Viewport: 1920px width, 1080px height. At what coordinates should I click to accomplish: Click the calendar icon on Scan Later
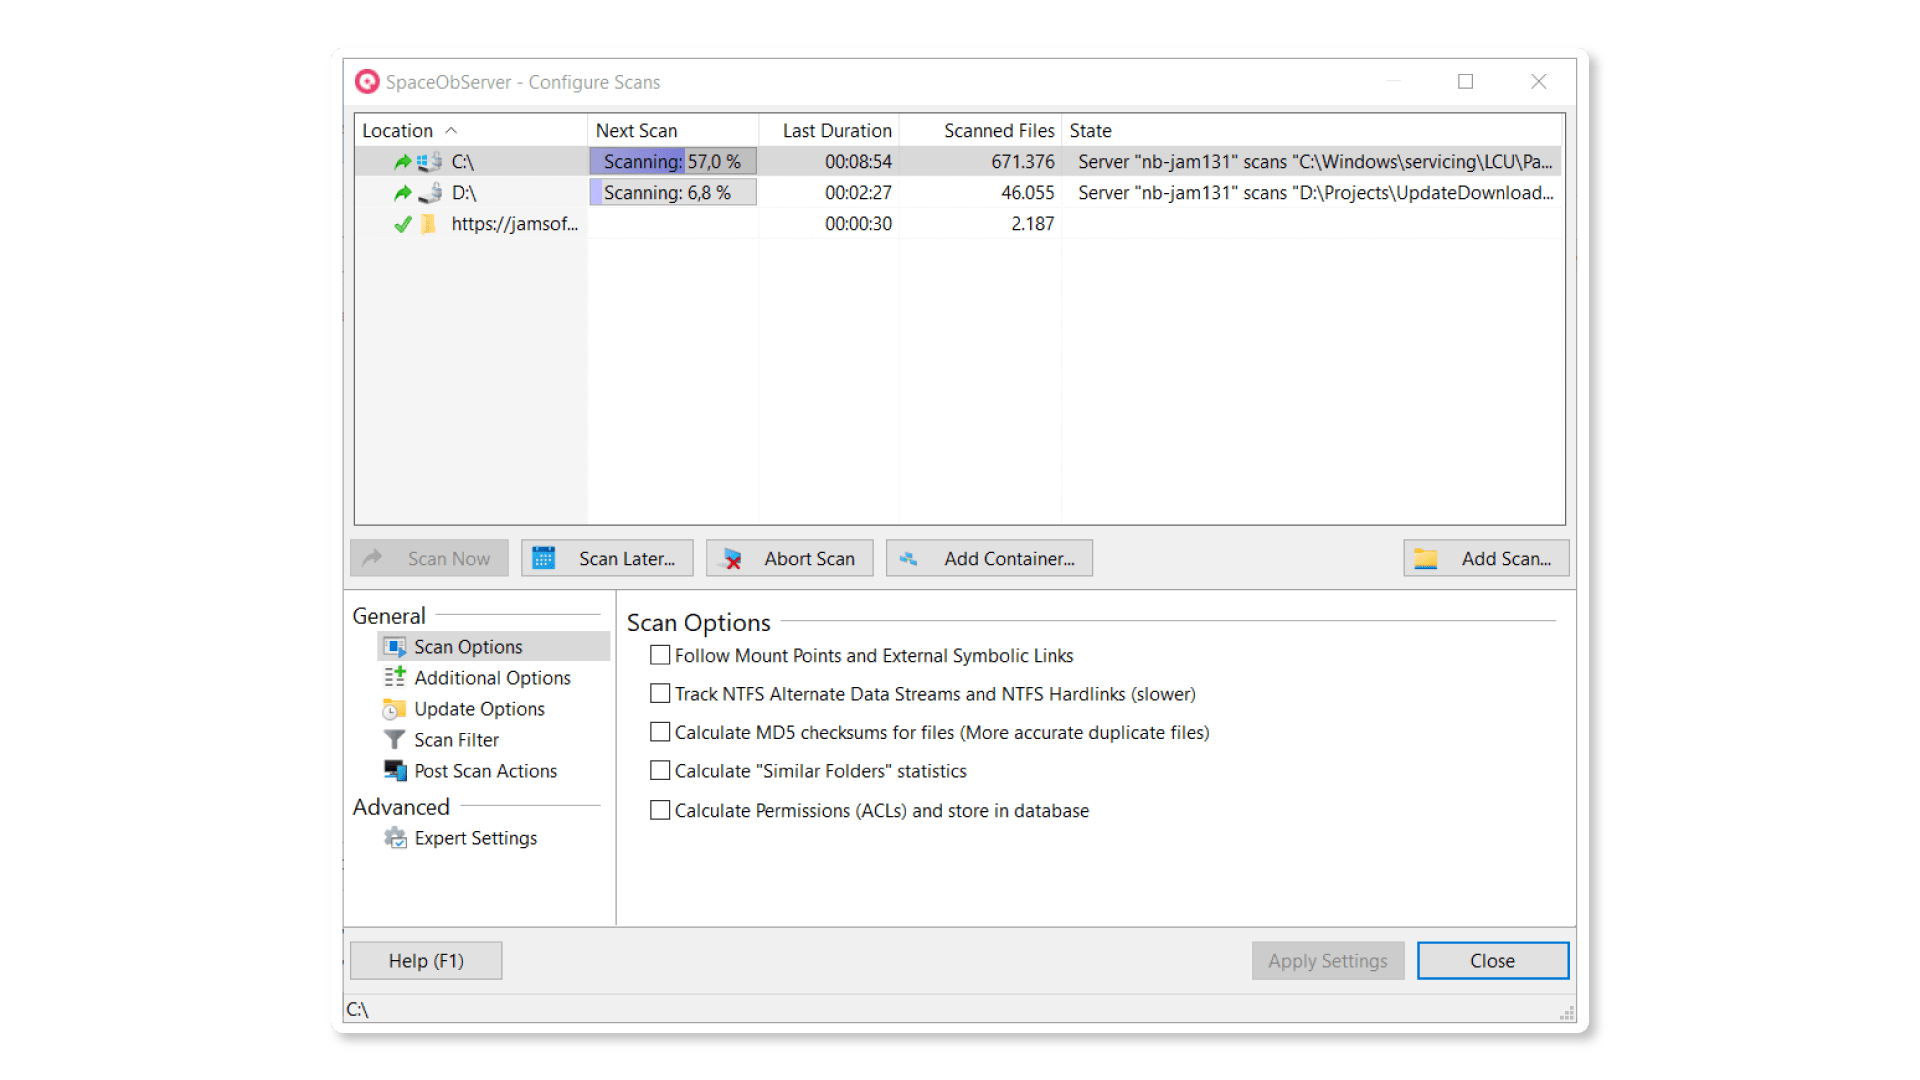(543, 558)
